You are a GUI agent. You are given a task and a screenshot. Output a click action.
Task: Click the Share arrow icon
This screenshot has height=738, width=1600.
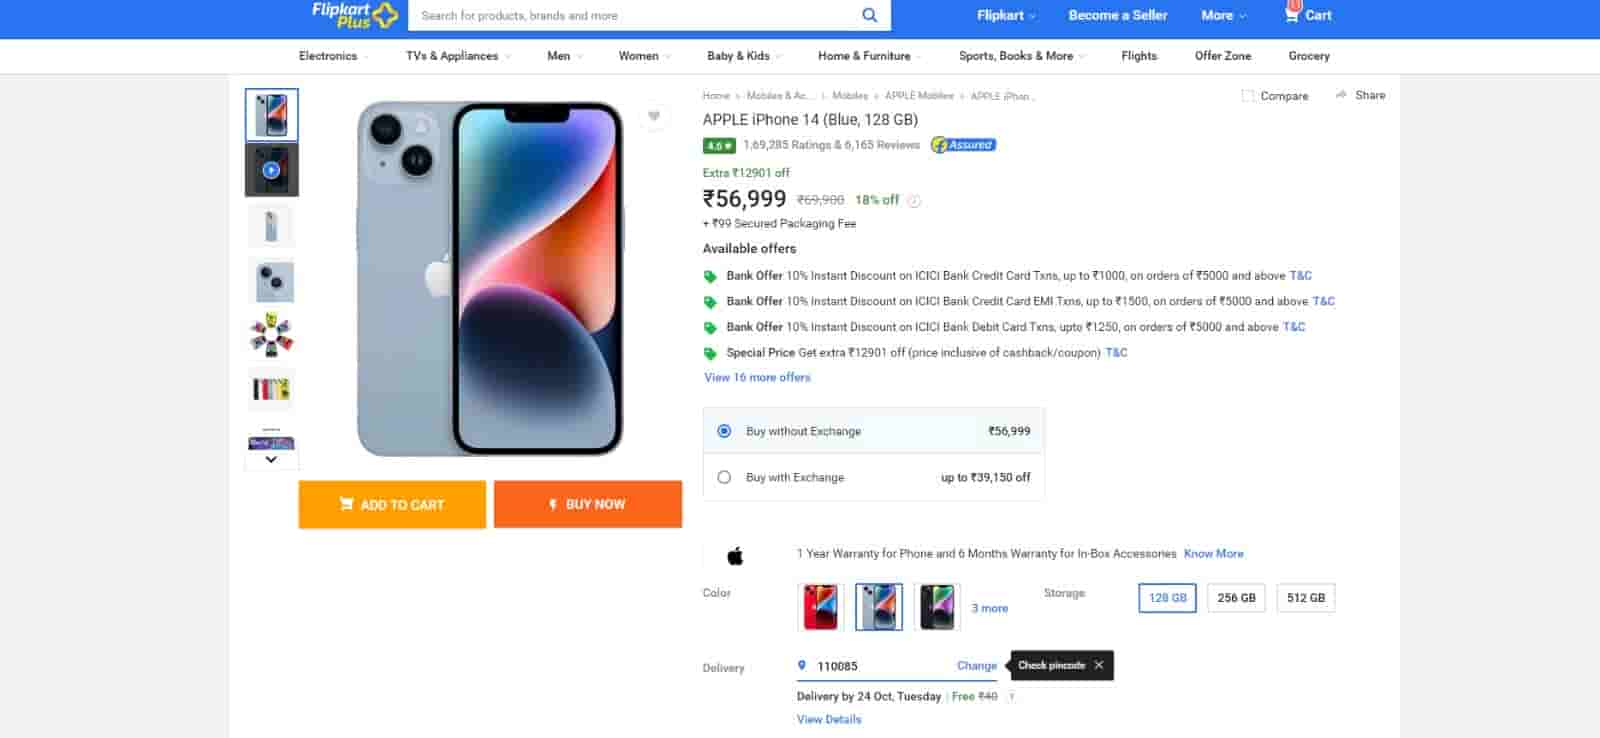(1341, 95)
